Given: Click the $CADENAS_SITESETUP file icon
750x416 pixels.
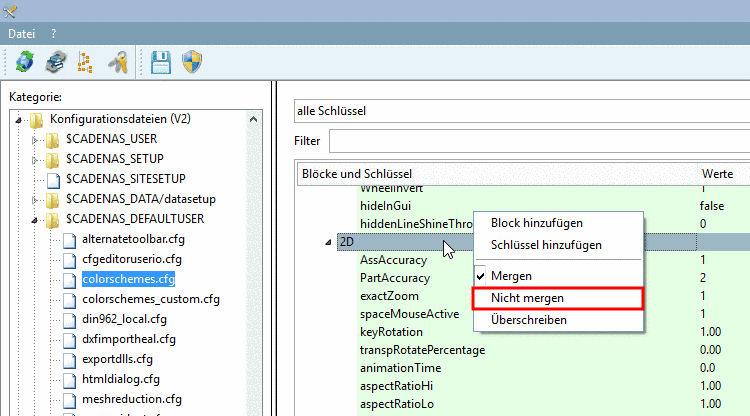Looking at the screenshot, I should tap(53, 180).
